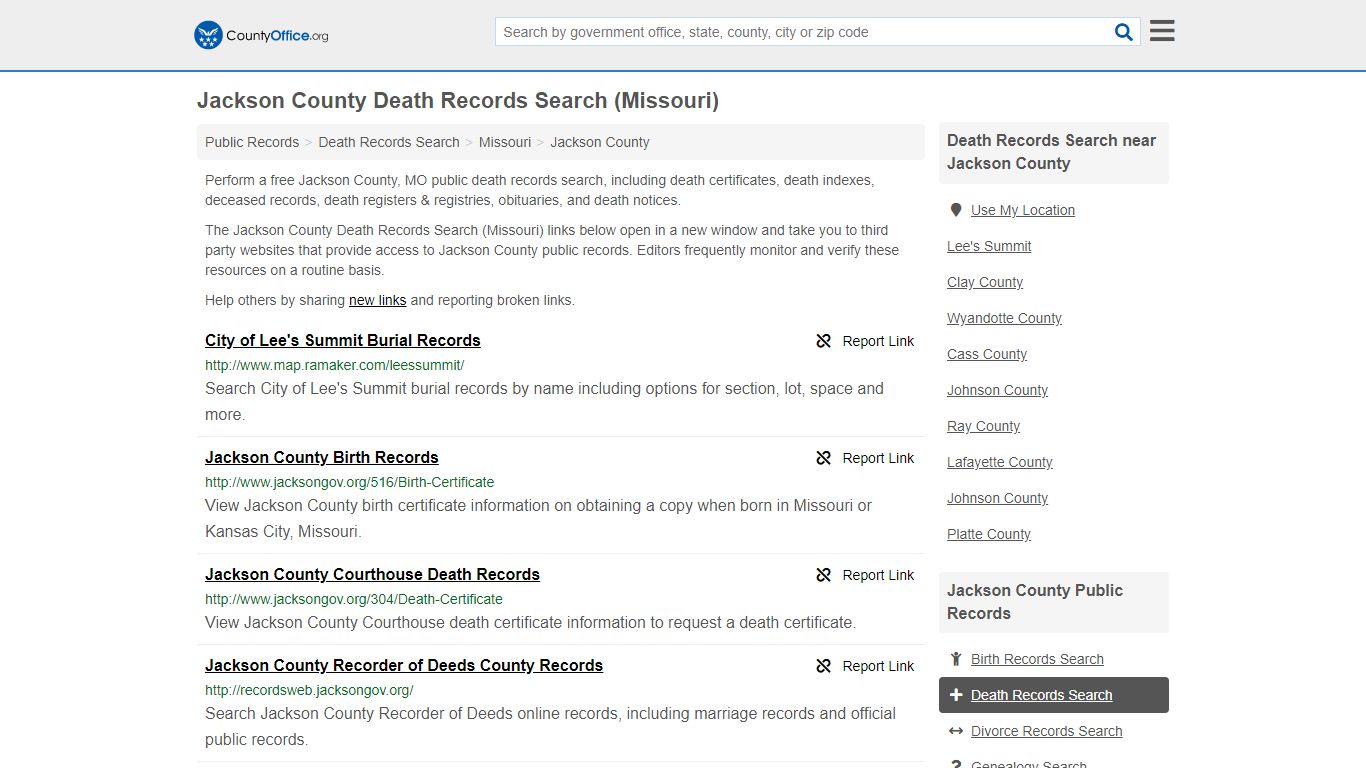Go to Birth Records Search sidebar item

pyautogui.click(x=1037, y=659)
